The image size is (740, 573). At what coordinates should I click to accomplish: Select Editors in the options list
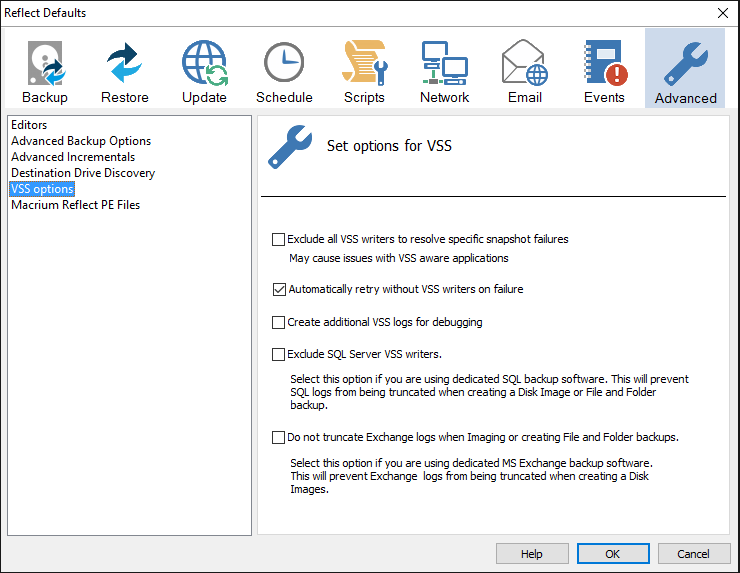[30, 125]
